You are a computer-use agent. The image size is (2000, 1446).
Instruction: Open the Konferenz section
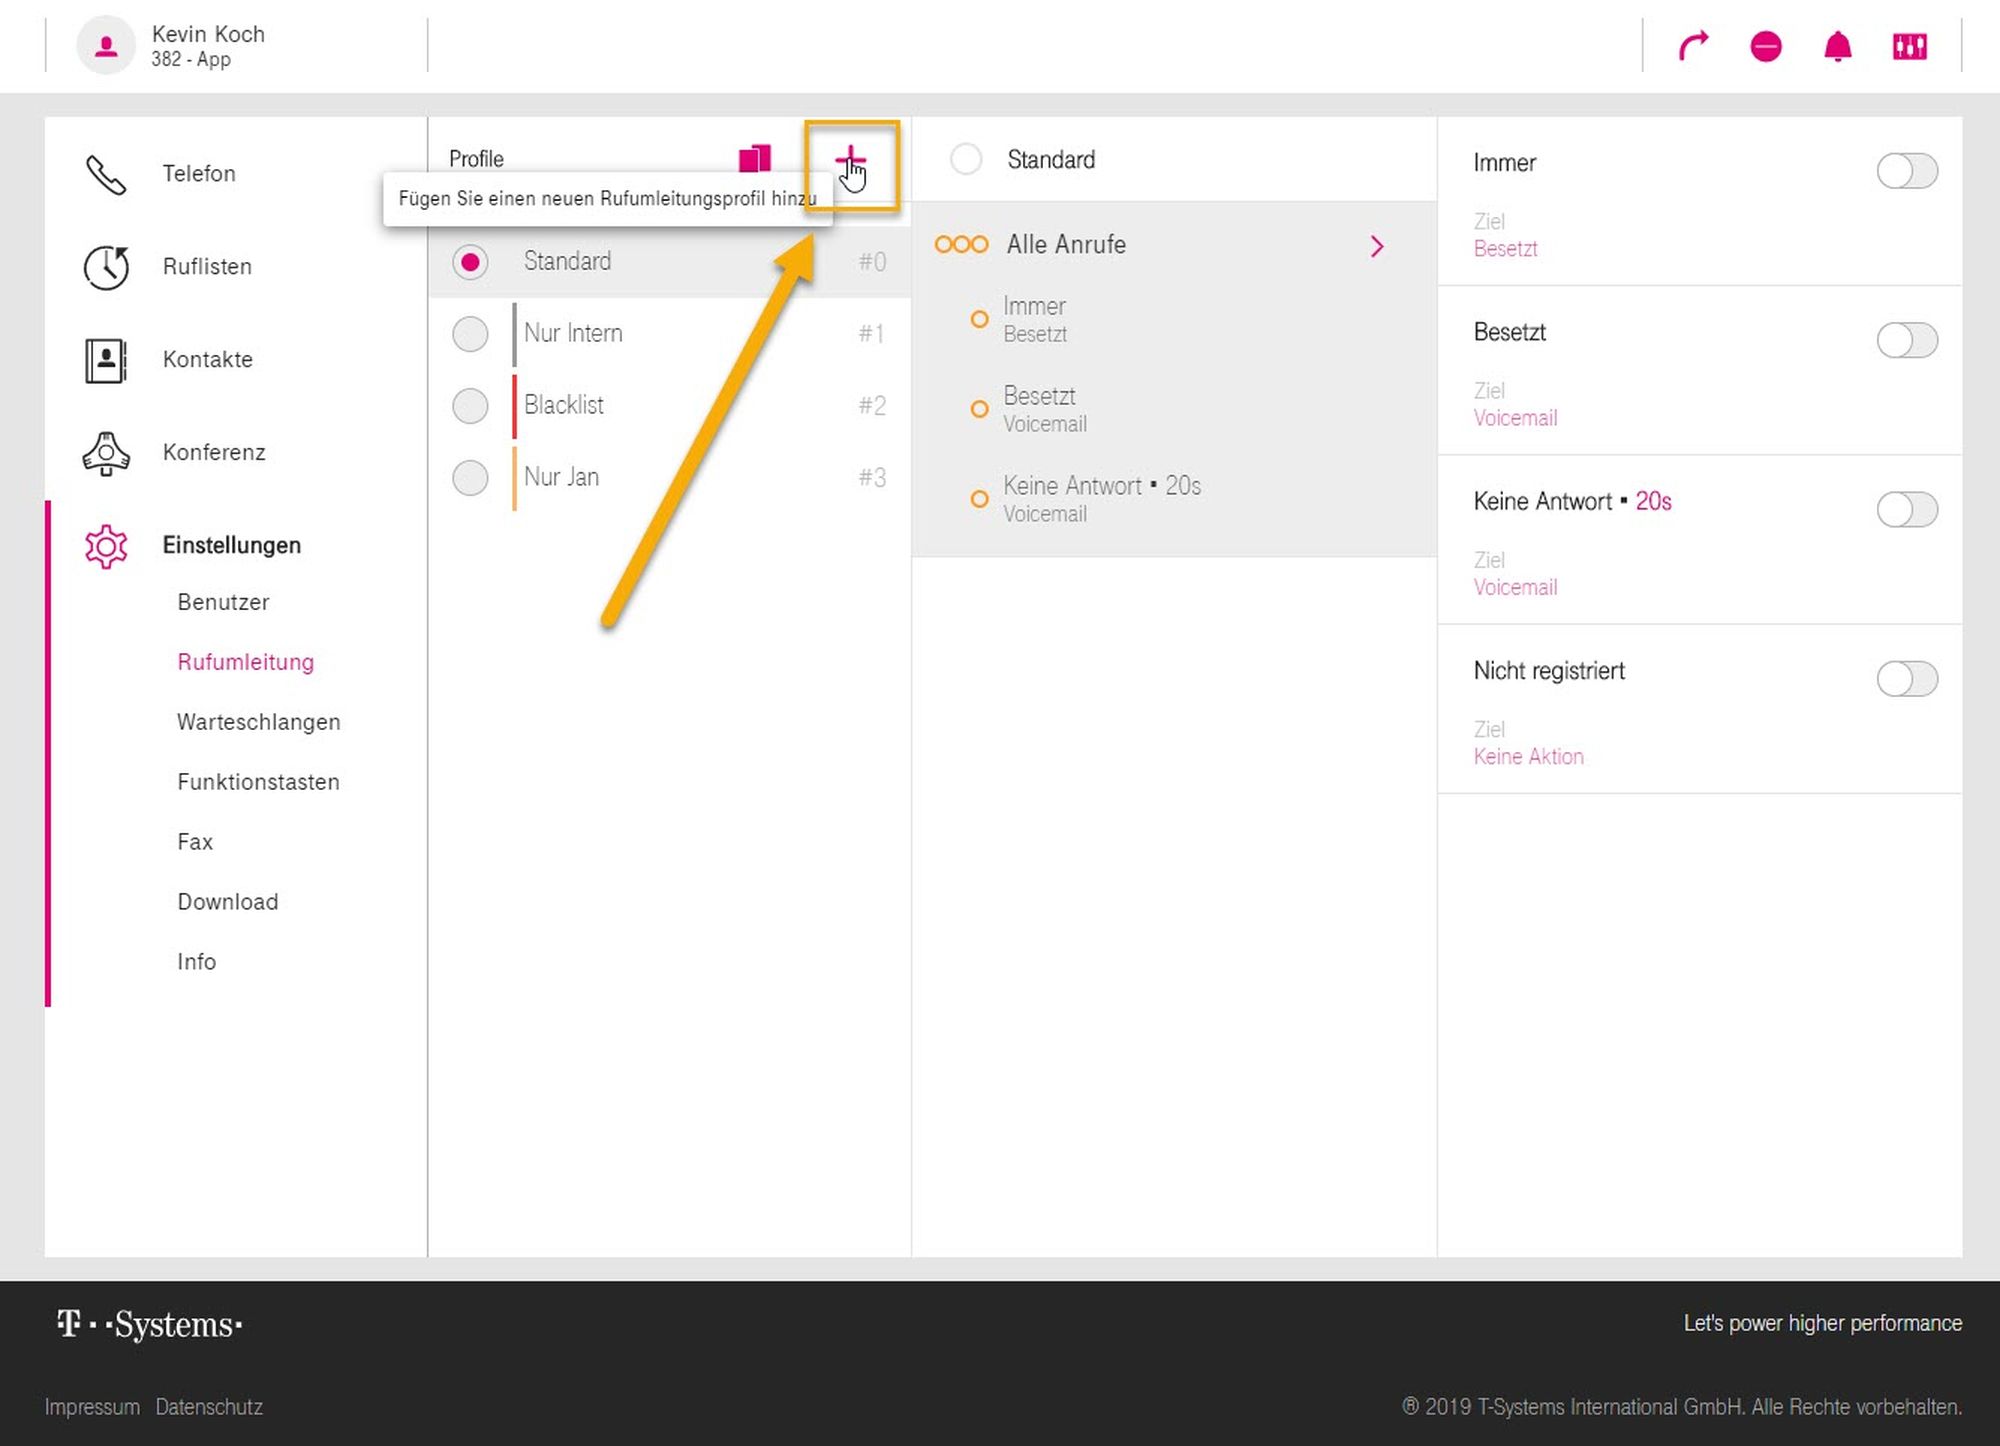coord(214,453)
